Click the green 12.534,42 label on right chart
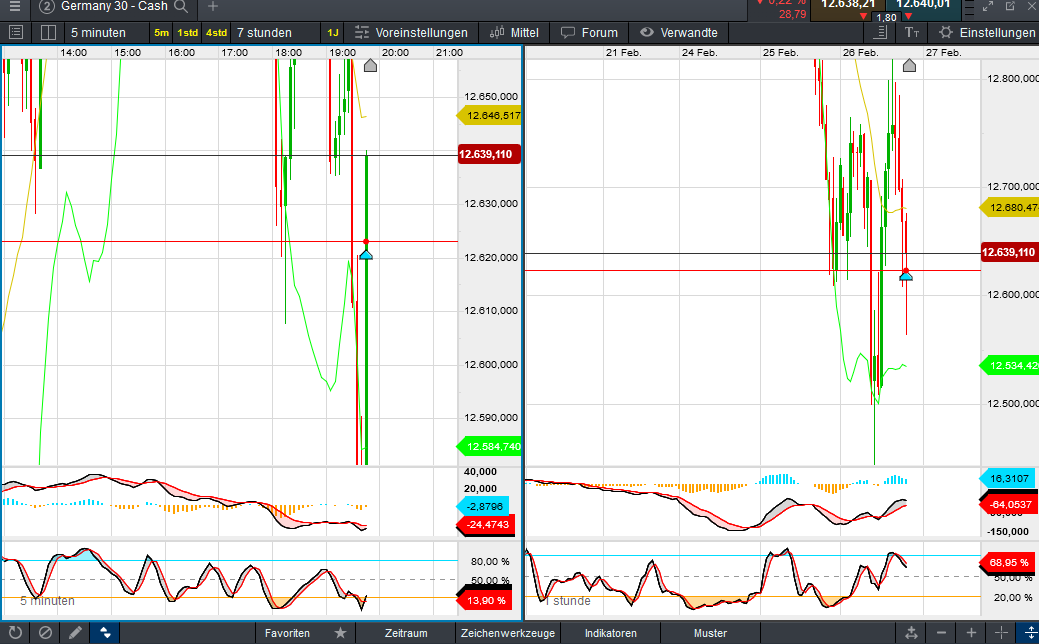 (1009, 366)
